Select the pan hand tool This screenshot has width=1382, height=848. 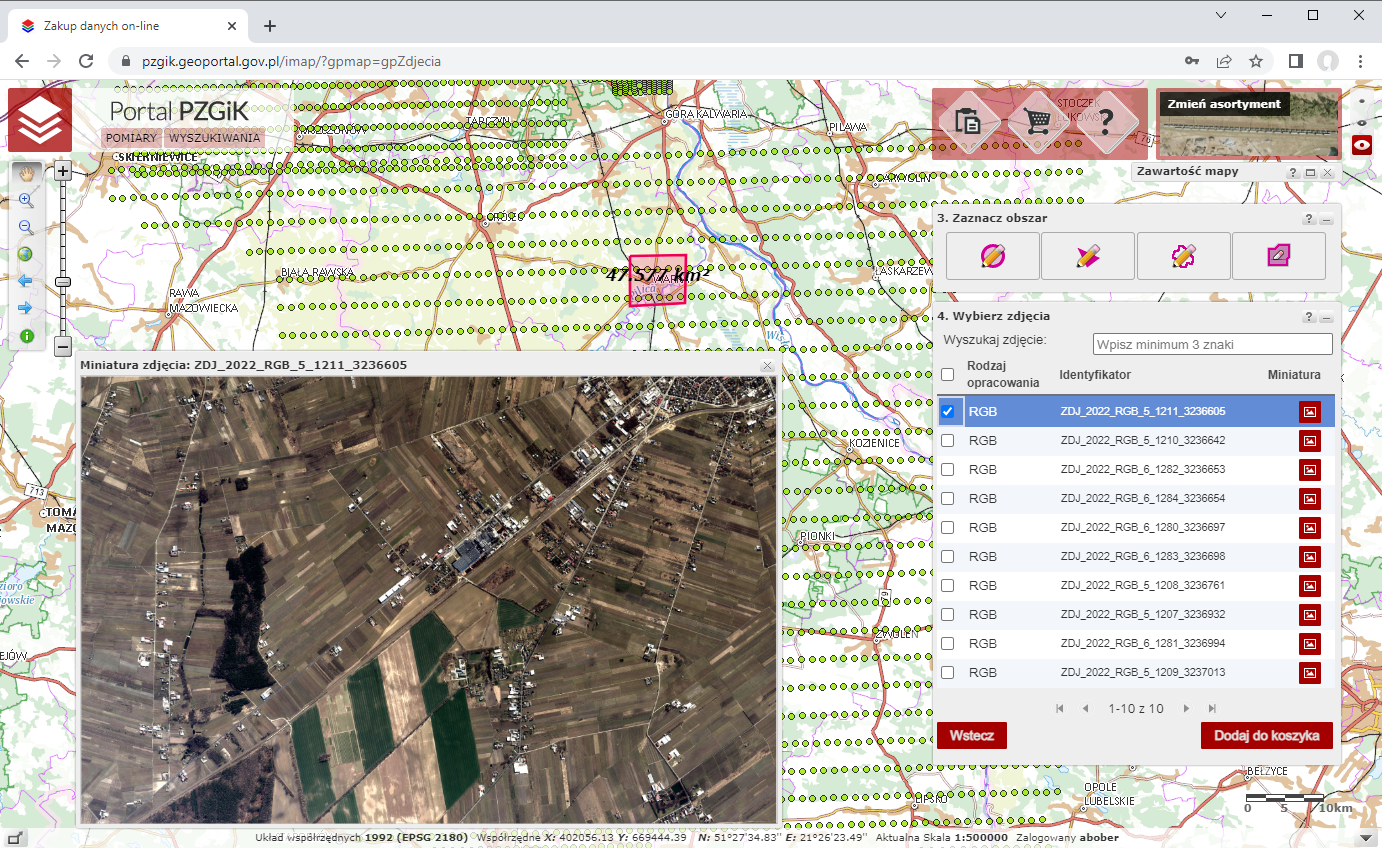pyautogui.click(x=27, y=172)
